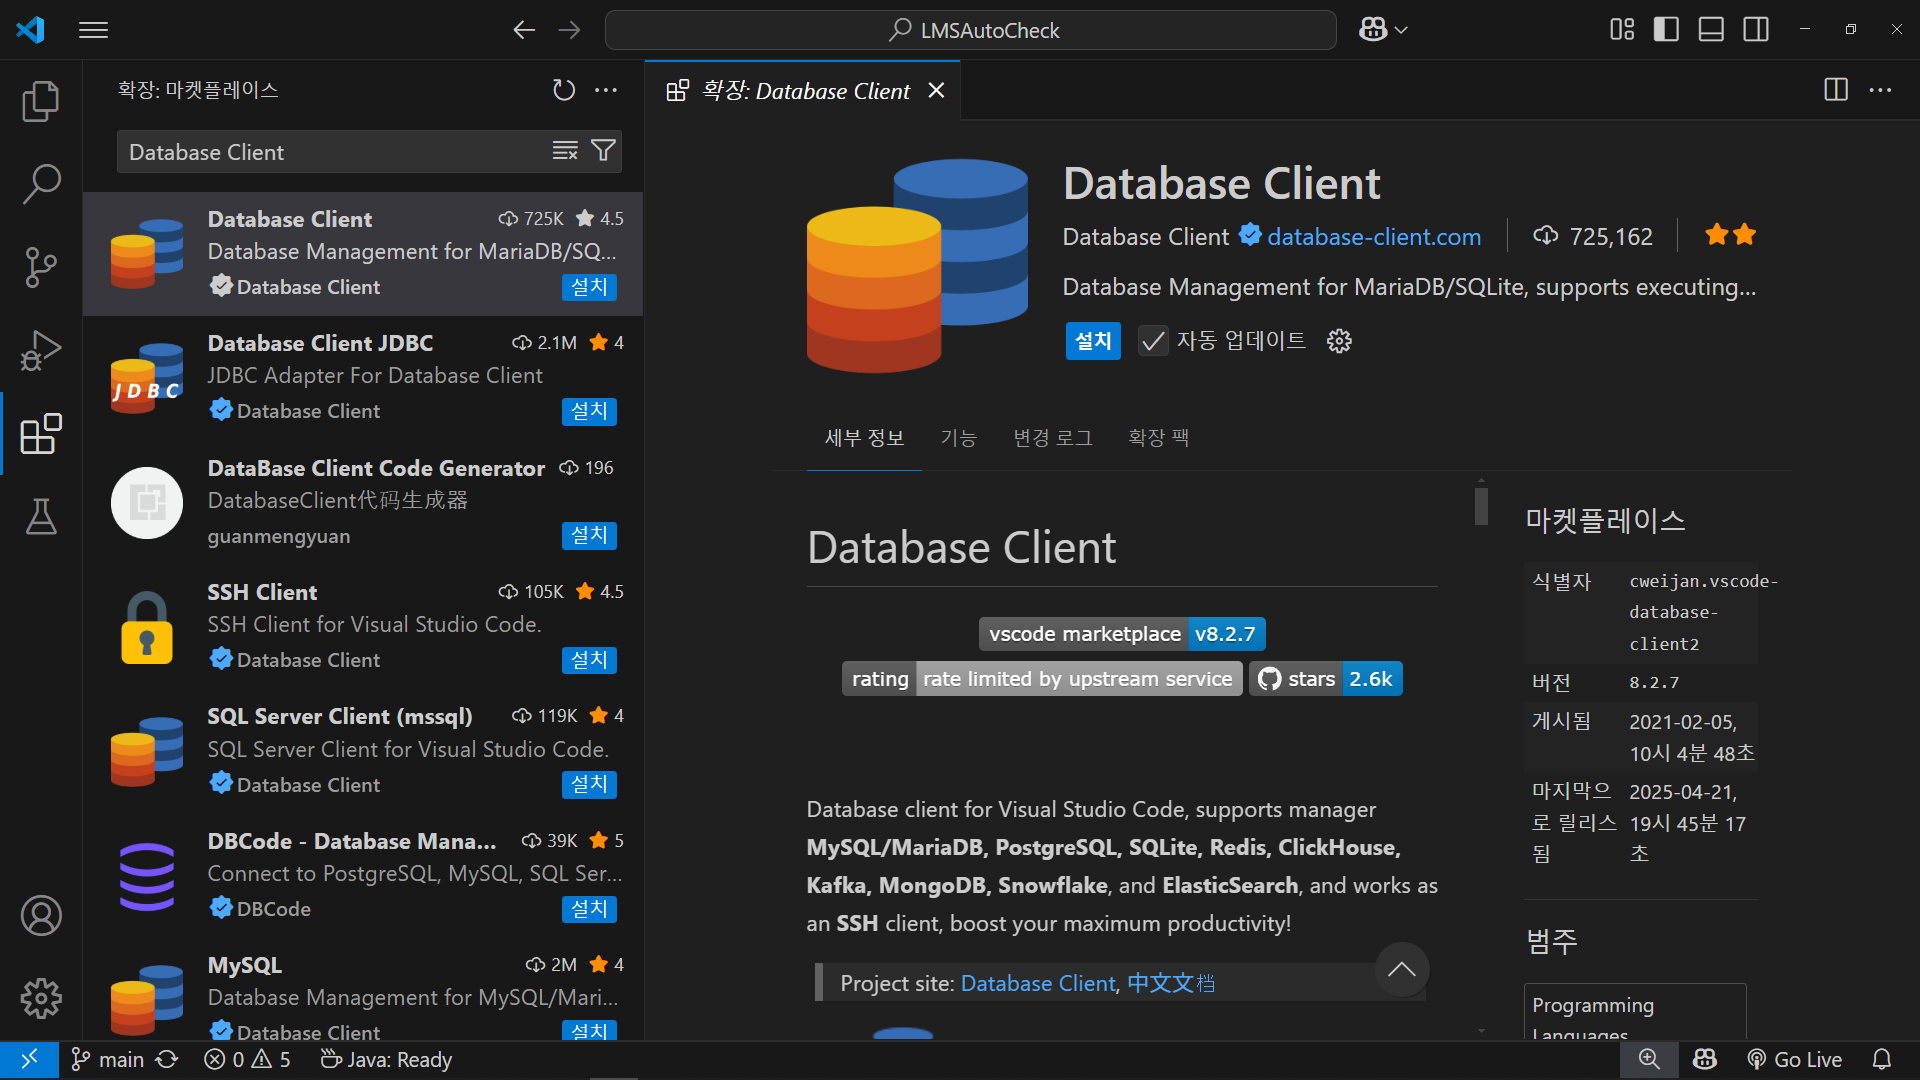
Task: Switch to 변경 로그 tab
Action: [x=1053, y=438]
